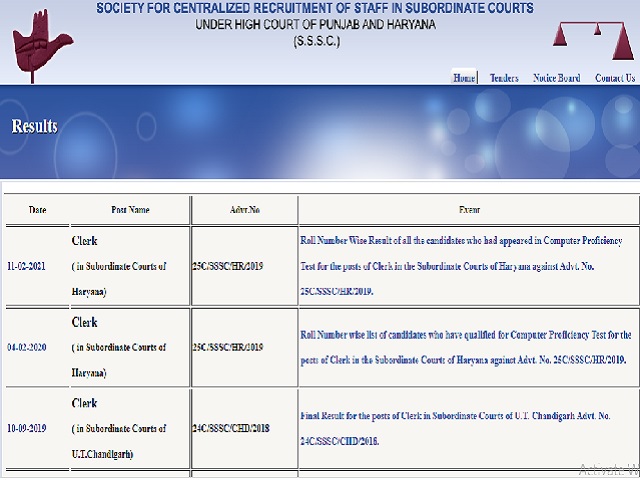Click the Society for Centralized Recruitment title

pyautogui.click(x=315, y=8)
